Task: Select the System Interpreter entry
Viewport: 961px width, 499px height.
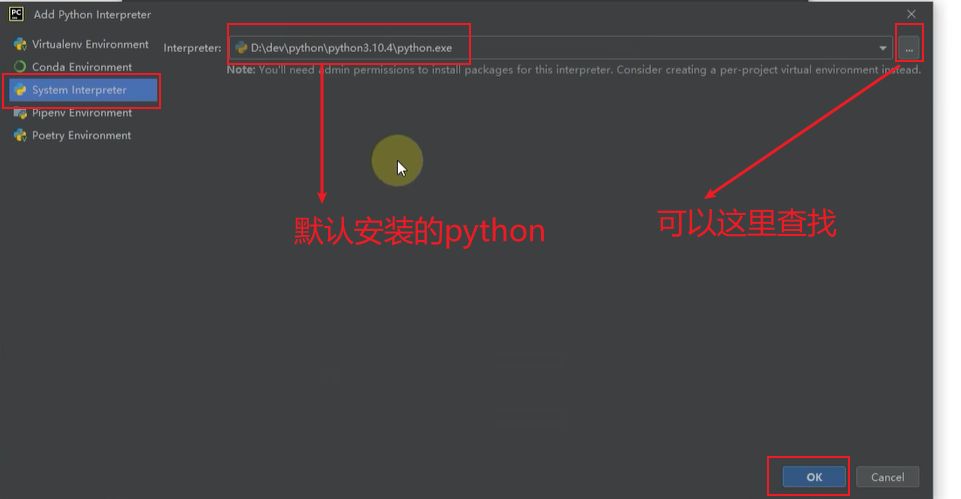Action: click(x=79, y=90)
